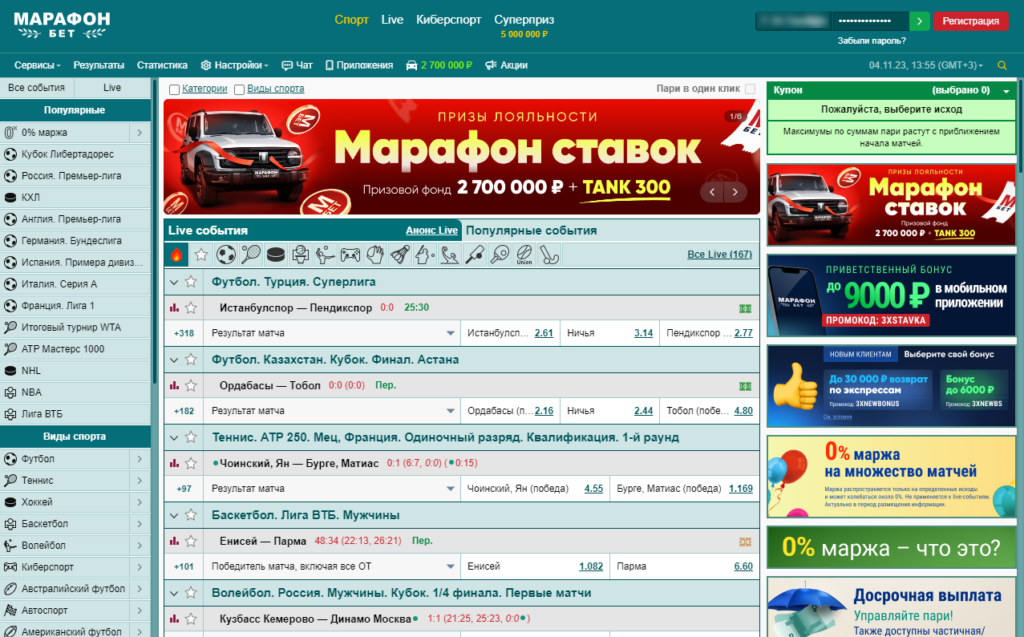This screenshot has height=637, width=1024.
Task: Filter live events by esports gamepad icon
Action: coord(350,255)
